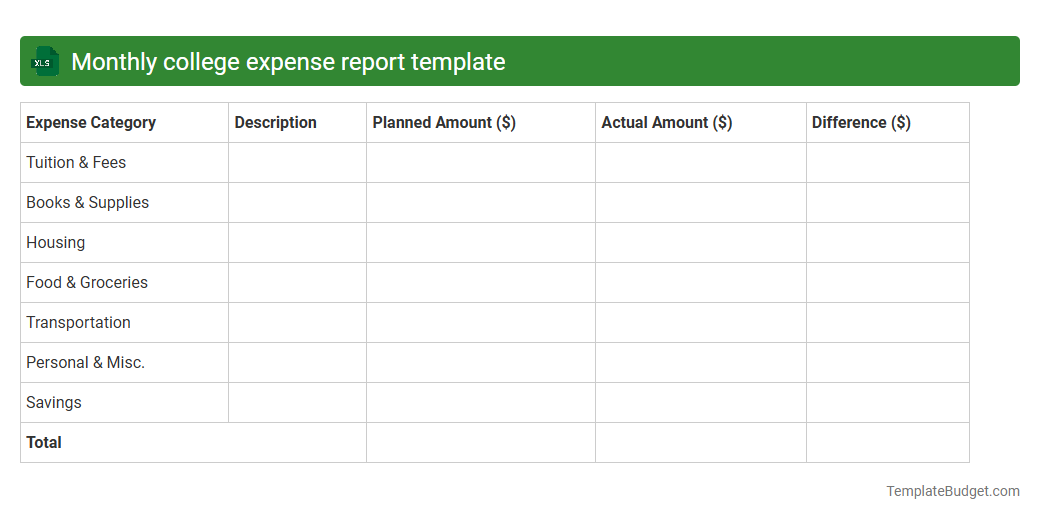Click the 'Housing' row label
Viewport: 1040px width, 520px height.
point(56,243)
